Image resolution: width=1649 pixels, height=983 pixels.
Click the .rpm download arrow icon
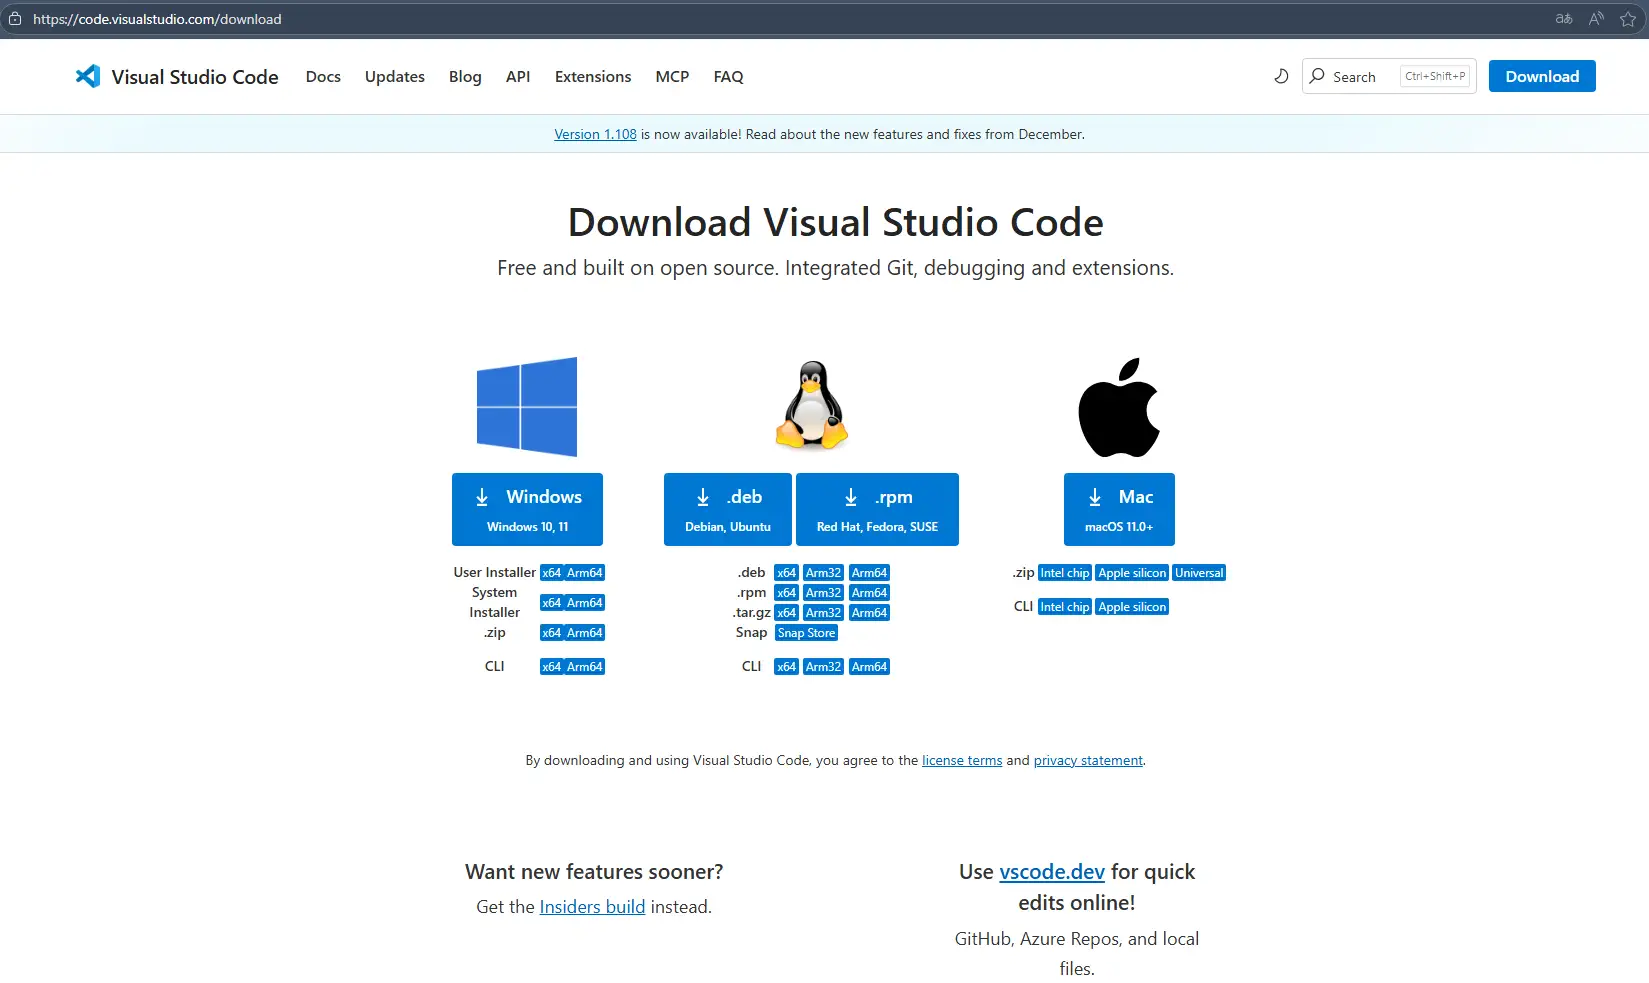click(850, 496)
